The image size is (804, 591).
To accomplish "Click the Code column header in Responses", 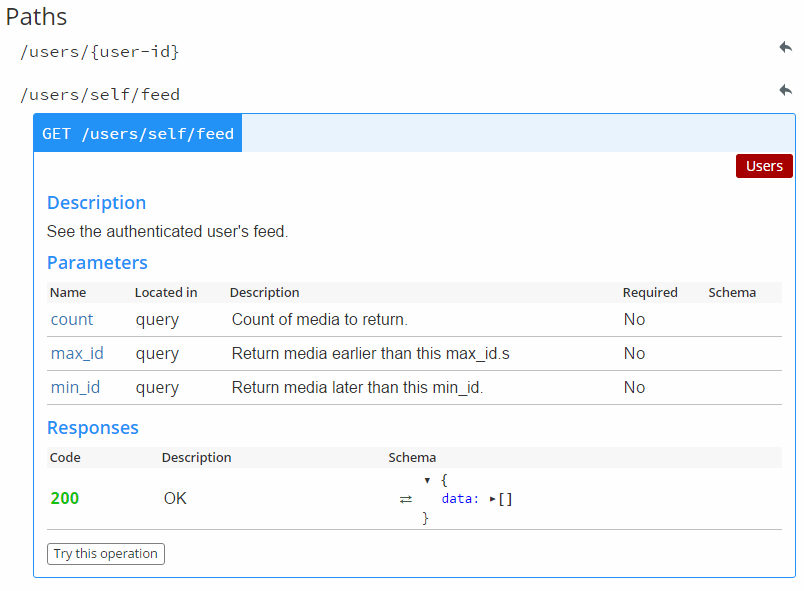I will click(x=65, y=457).
